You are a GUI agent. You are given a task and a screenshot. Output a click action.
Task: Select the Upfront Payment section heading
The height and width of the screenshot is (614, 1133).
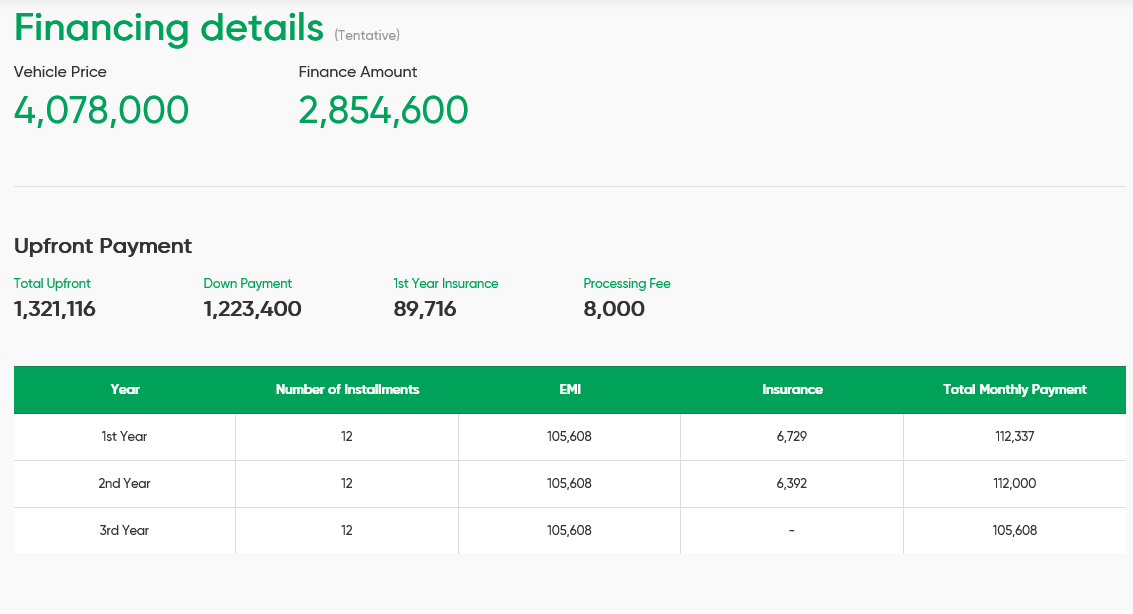pyautogui.click(x=102, y=246)
